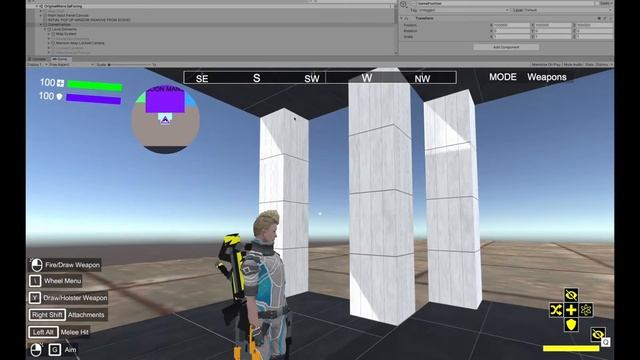The image size is (640, 360).
Task: Click the Scale Z field in Transform
Action: click(595, 37)
